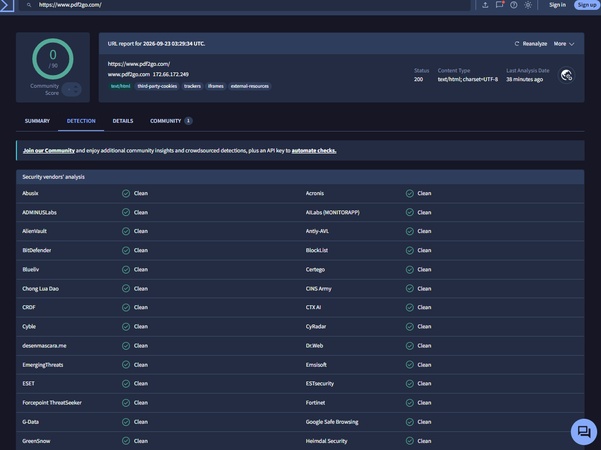Click the detection score circle 0/90

point(53,59)
